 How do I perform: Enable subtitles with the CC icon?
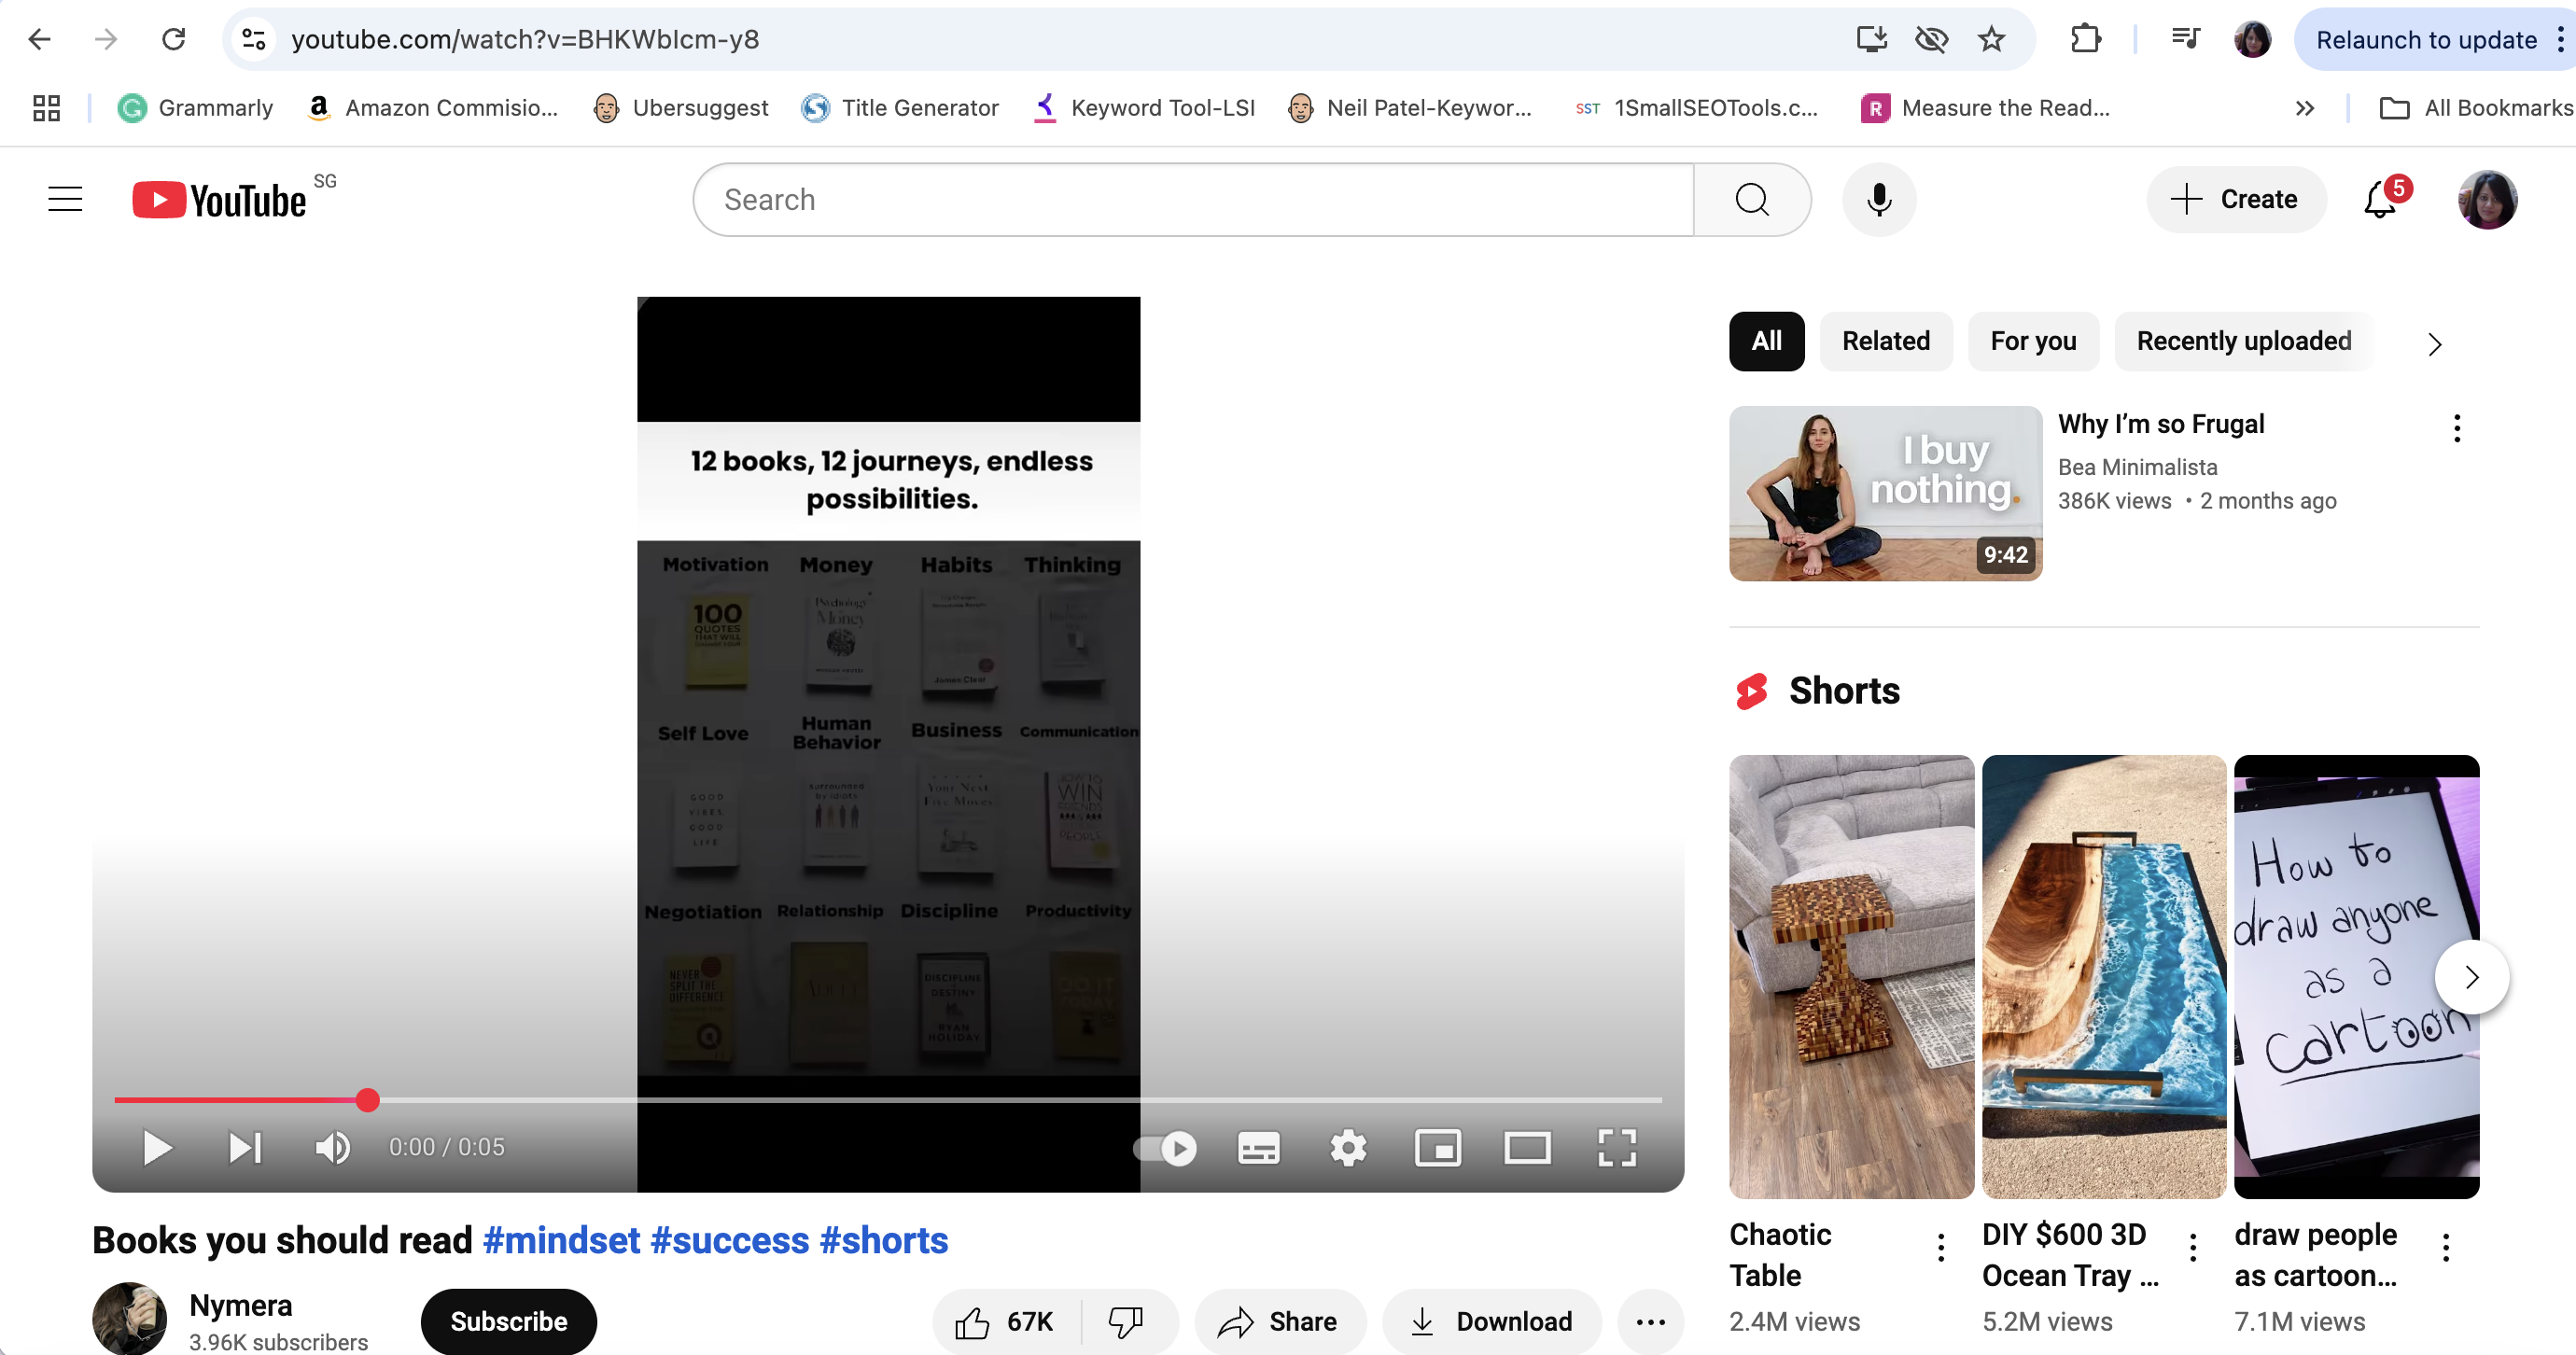tap(1257, 1148)
